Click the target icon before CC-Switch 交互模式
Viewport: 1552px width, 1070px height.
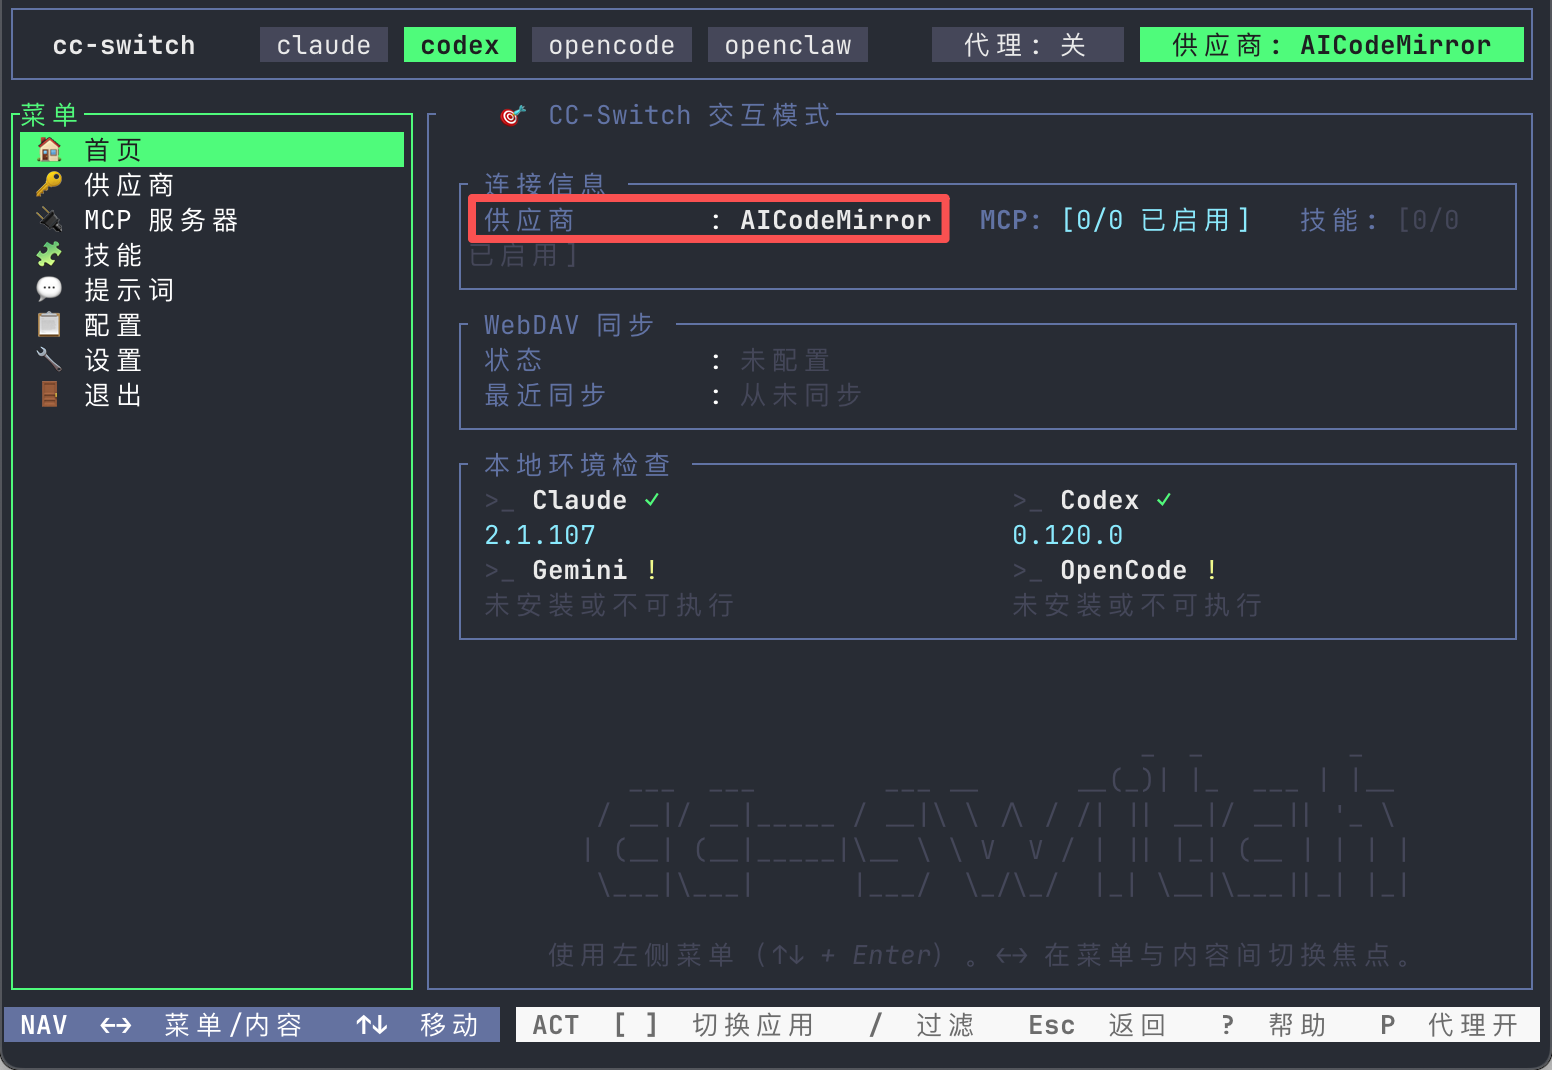pyautogui.click(x=513, y=116)
